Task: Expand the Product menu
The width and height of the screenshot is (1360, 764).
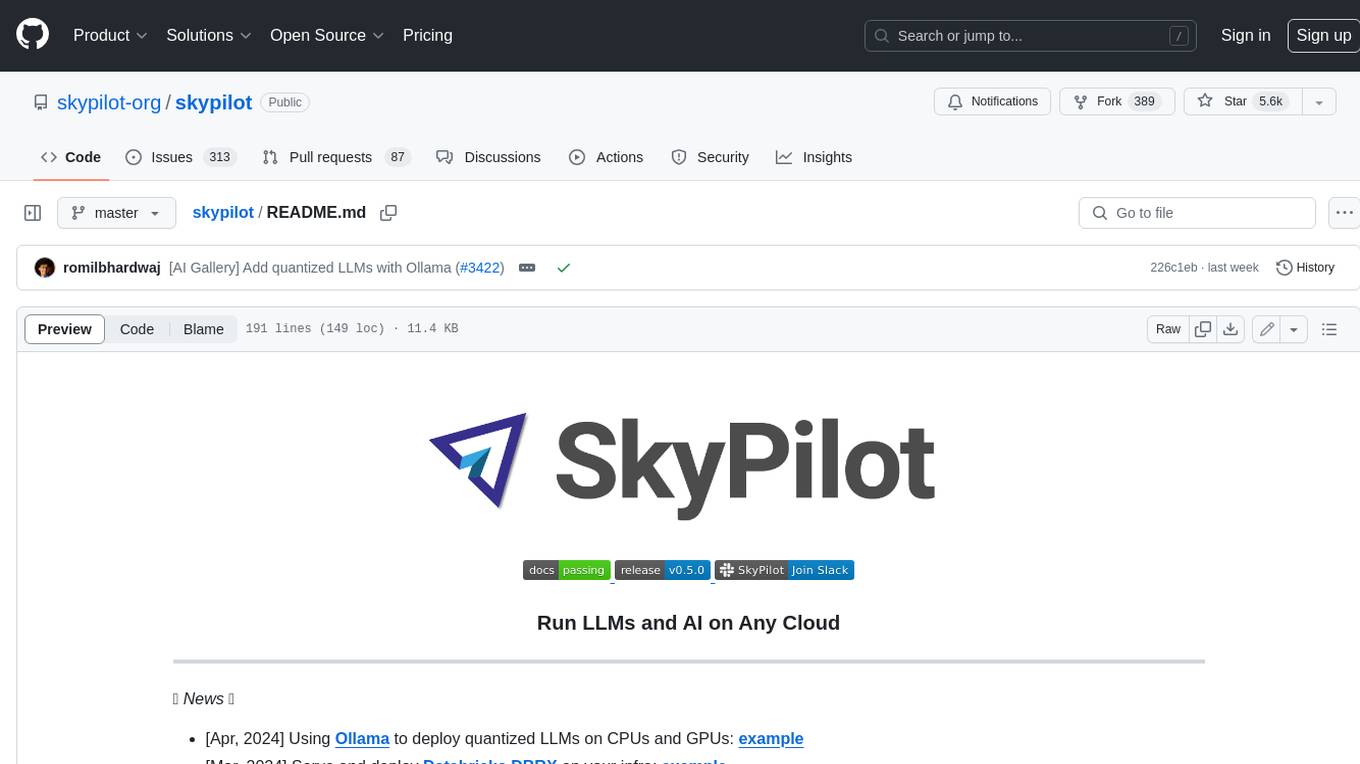Action: tap(110, 35)
